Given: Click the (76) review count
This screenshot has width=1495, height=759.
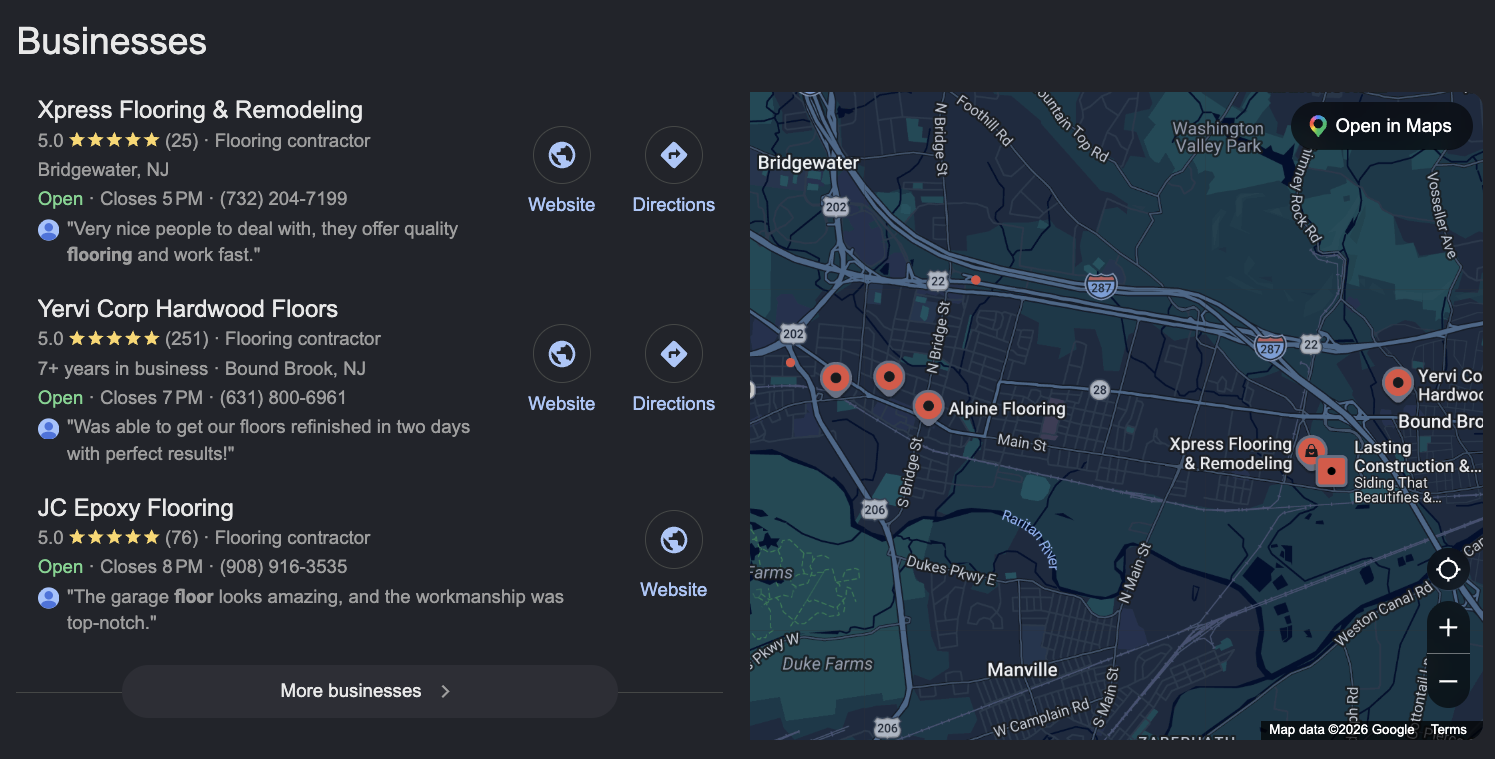Looking at the screenshot, I should pyautogui.click(x=182, y=538).
